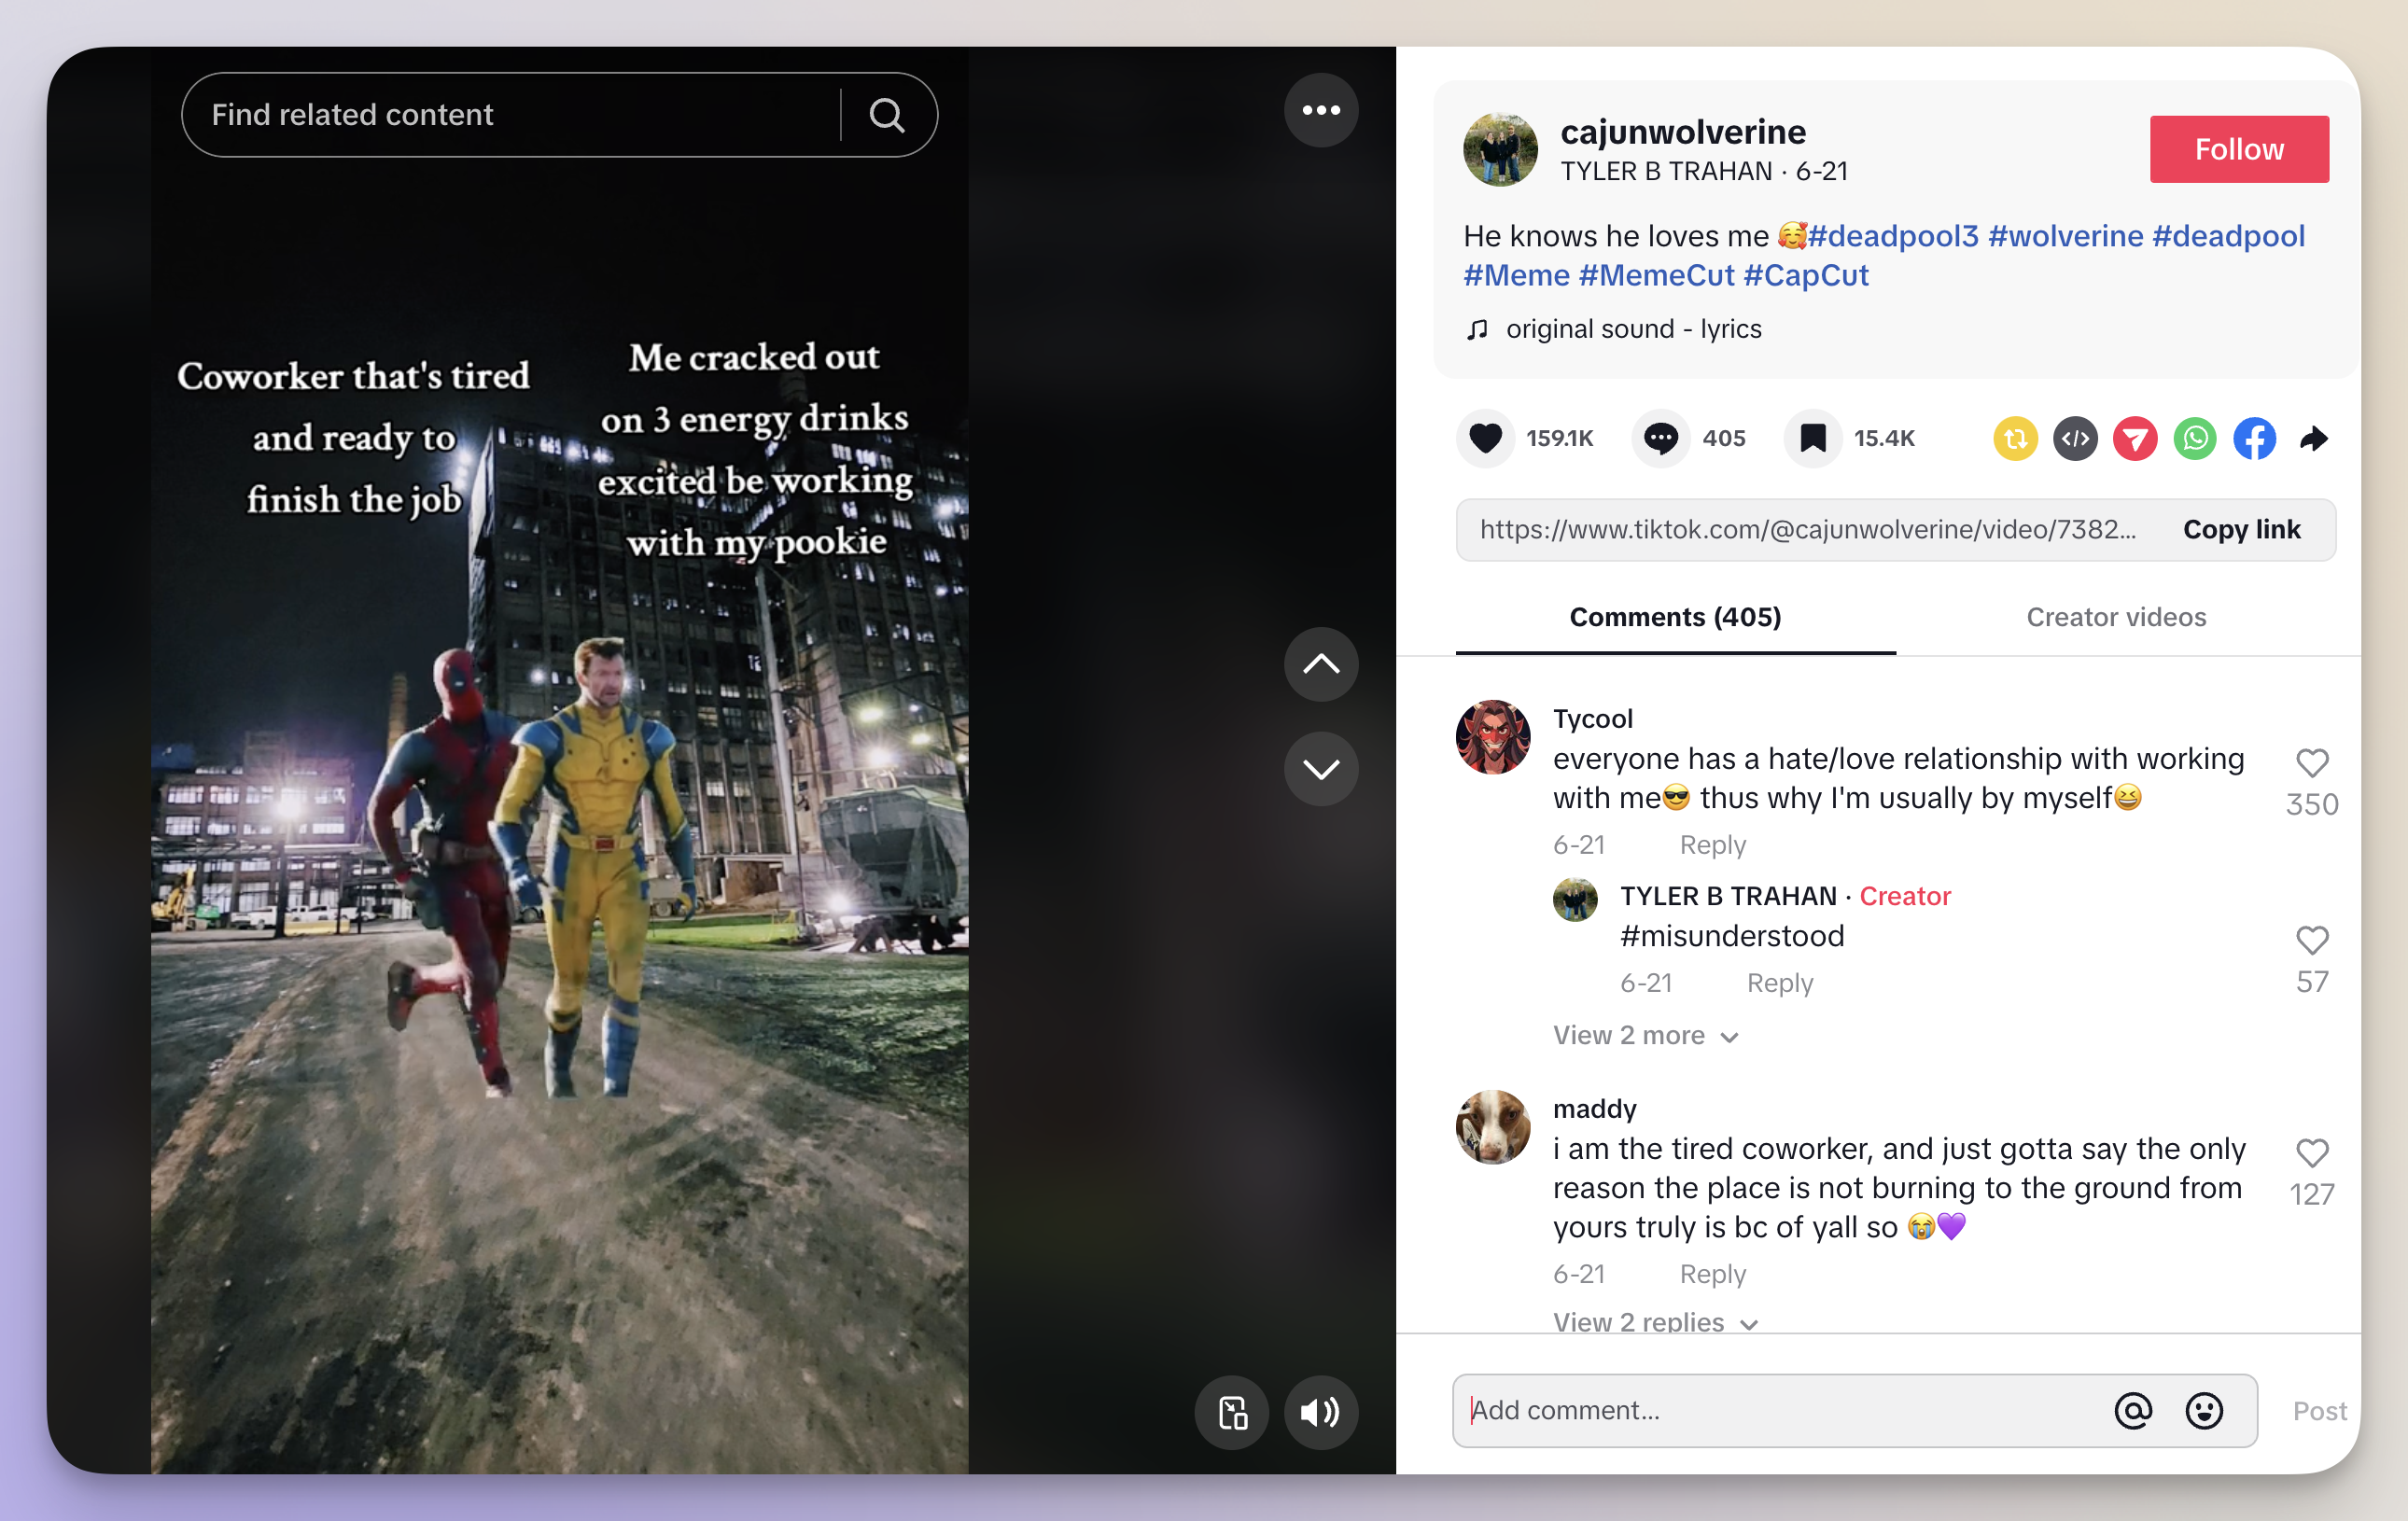
Task: Click the scroll up chevron arrow
Action: pos(1322,666)
